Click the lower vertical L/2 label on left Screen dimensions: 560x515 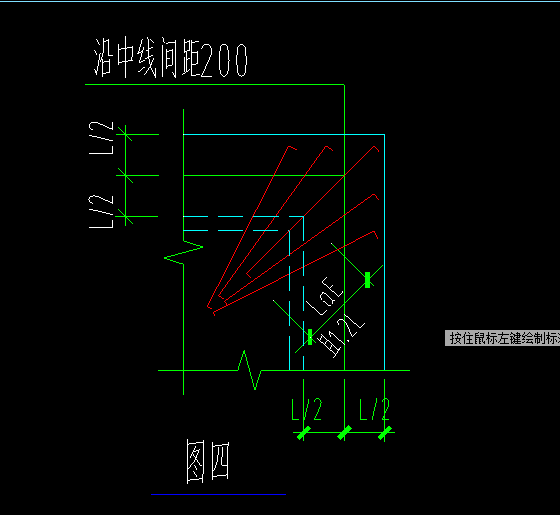tap(101, 211)
